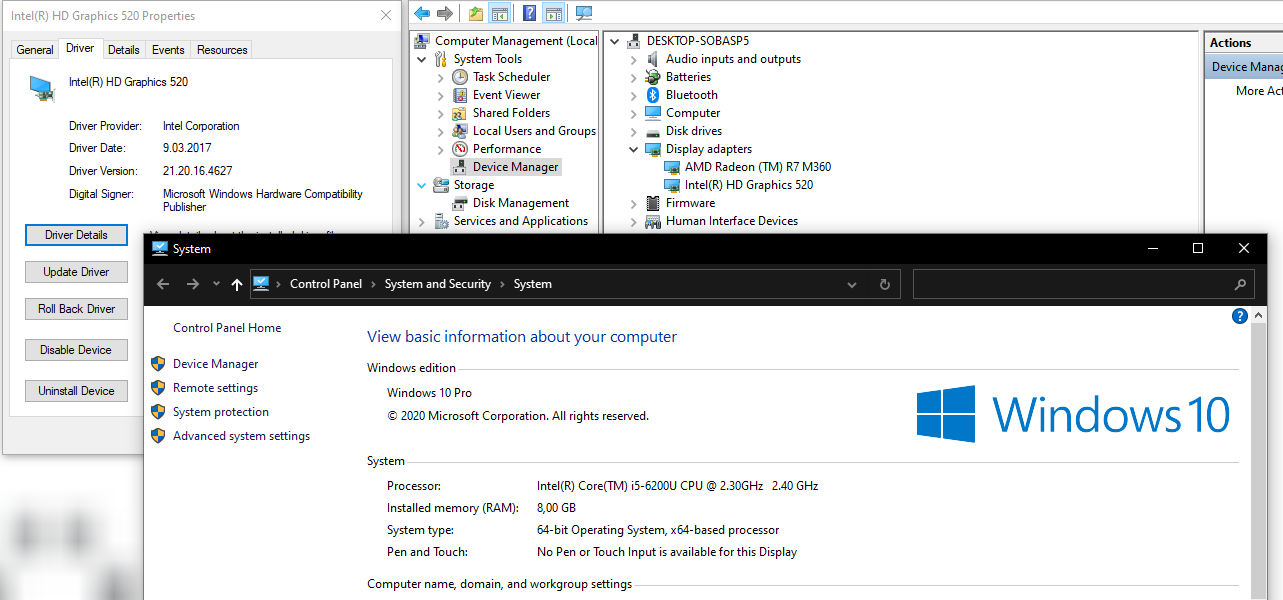Image resolution: width=1283 pixels, height=600 pixels.
Task: Open the Resources tab in Properties
Action: [x=221, y=50]
